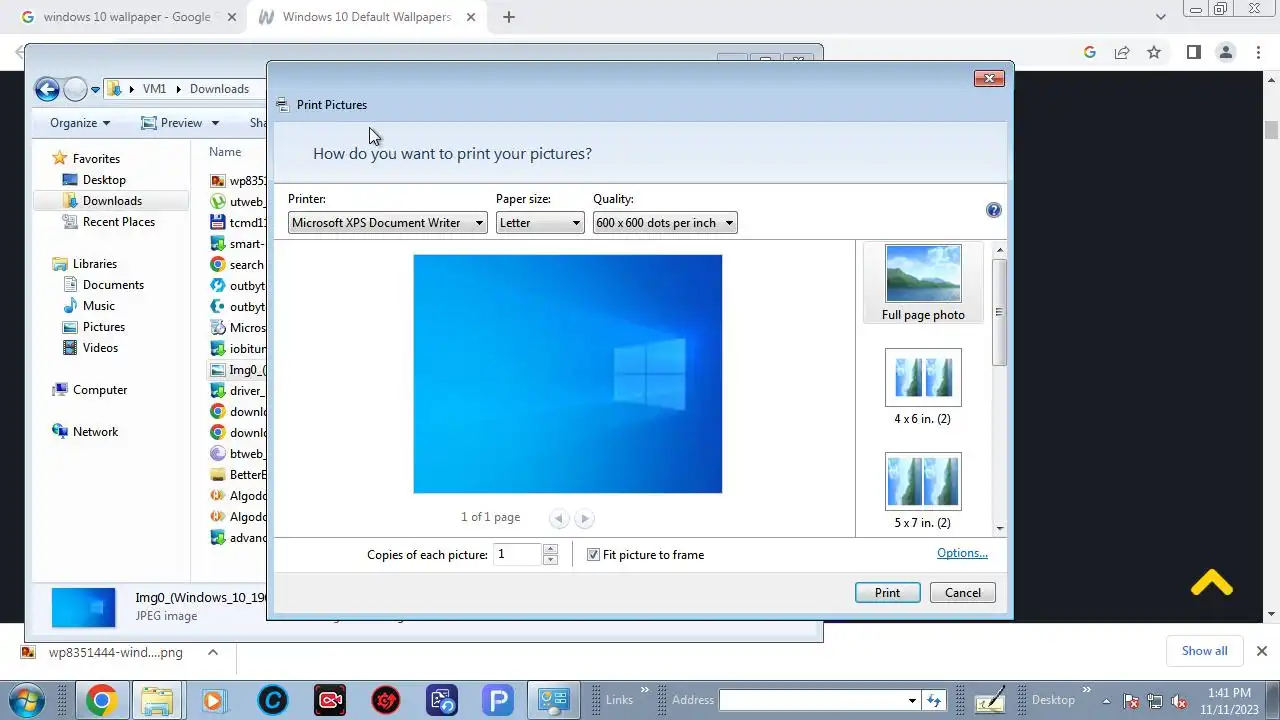Go to previous page arrow in preview
Viewport: 1280px width, 720px height.
pyautogui.click(x=559, y=518)
